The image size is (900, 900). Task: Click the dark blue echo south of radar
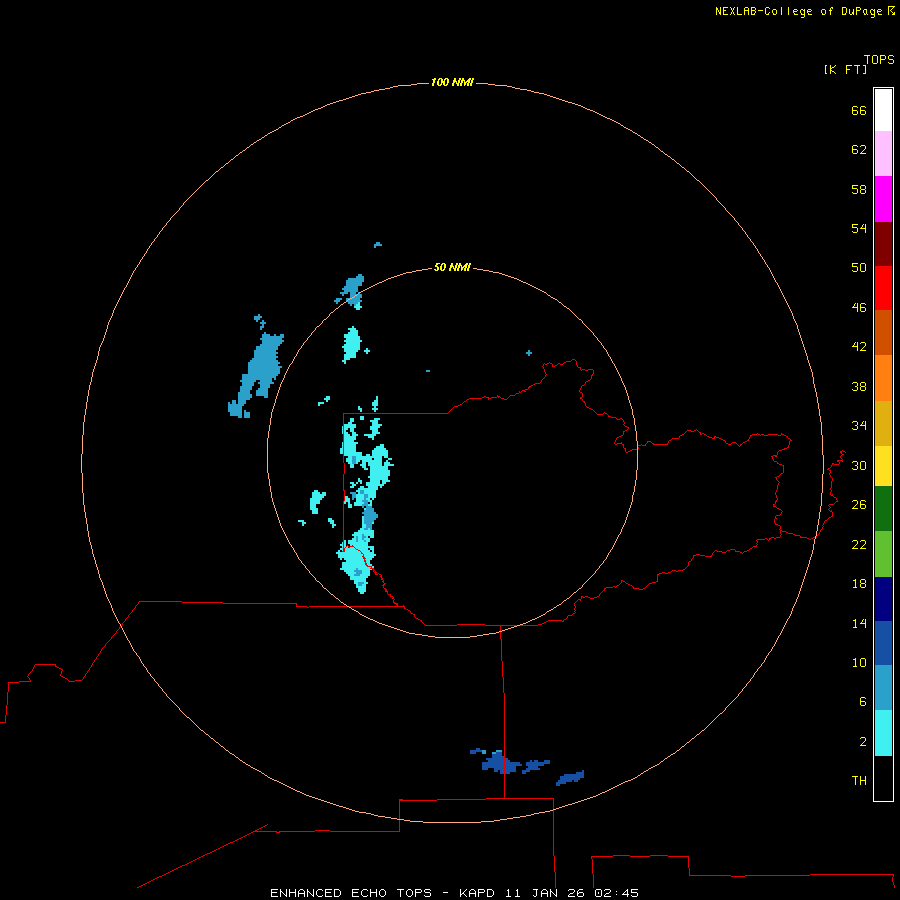pos(502,763)
